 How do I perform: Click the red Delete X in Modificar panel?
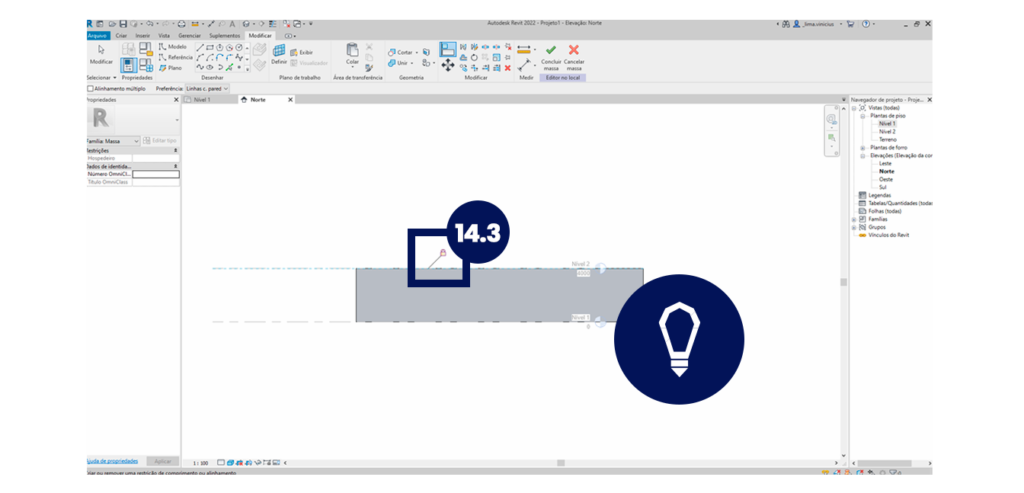(x=507, y=67)
